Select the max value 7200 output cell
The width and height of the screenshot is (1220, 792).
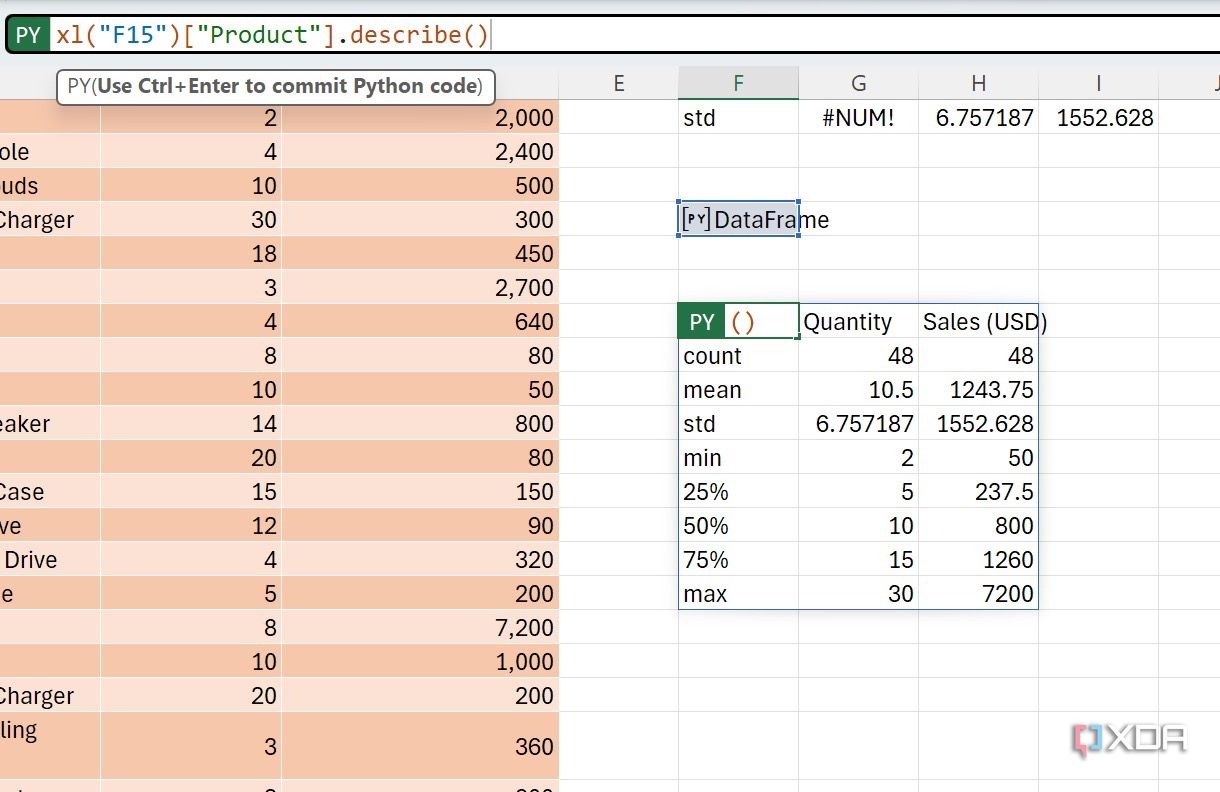(978, 594)
